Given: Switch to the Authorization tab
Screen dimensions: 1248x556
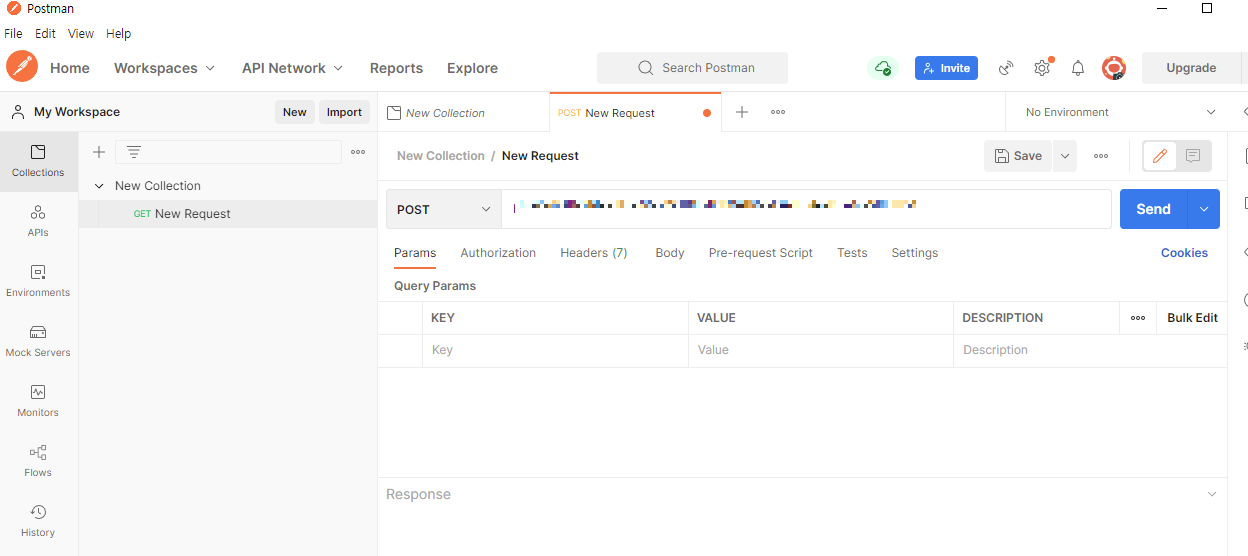Looking at the screenshot, I should 498,253.
